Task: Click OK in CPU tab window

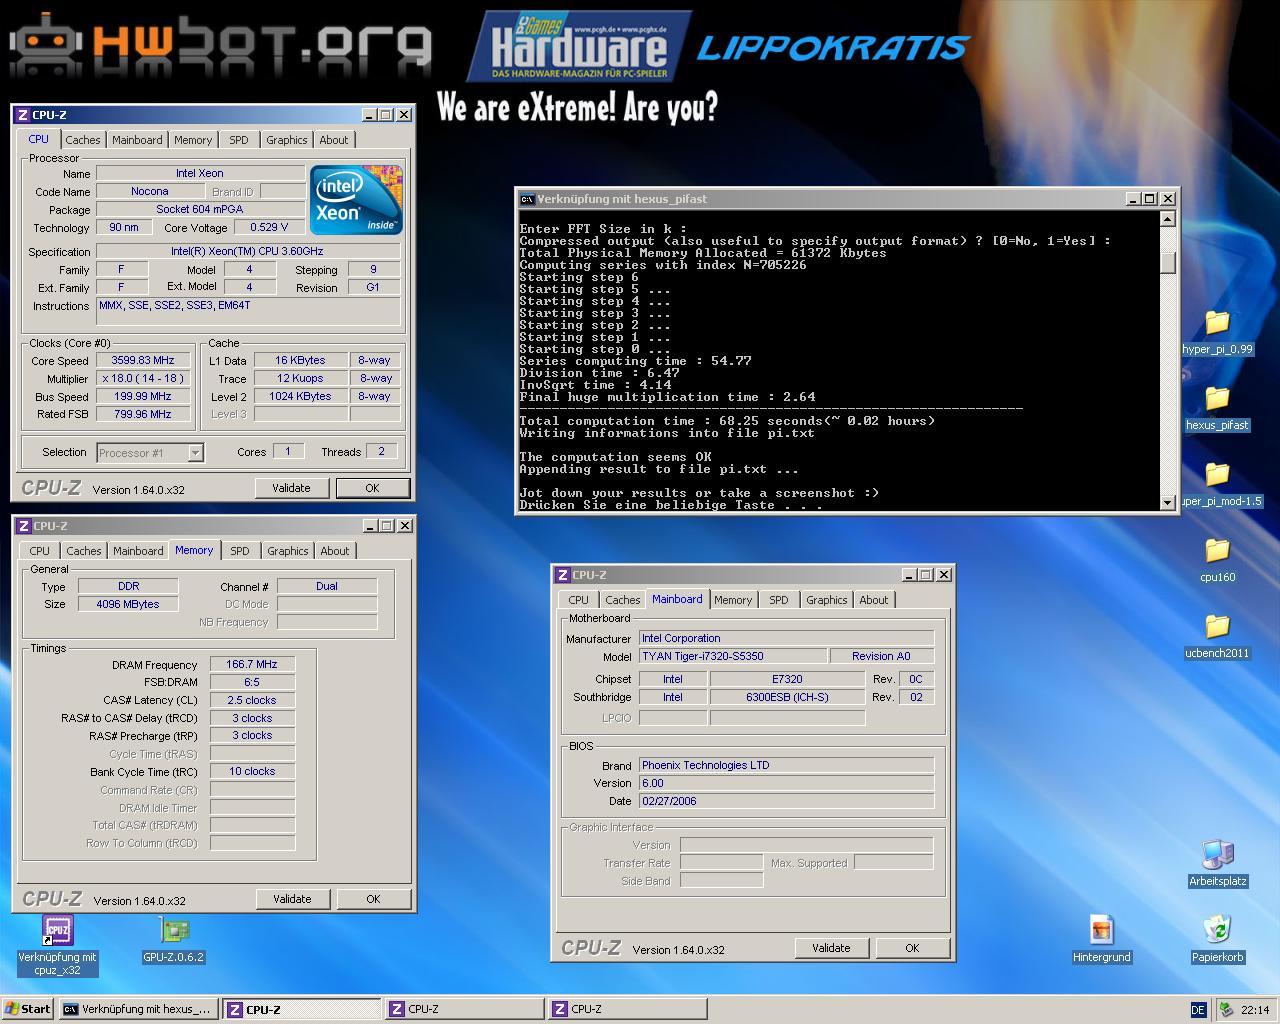Action: coord(372,488)
